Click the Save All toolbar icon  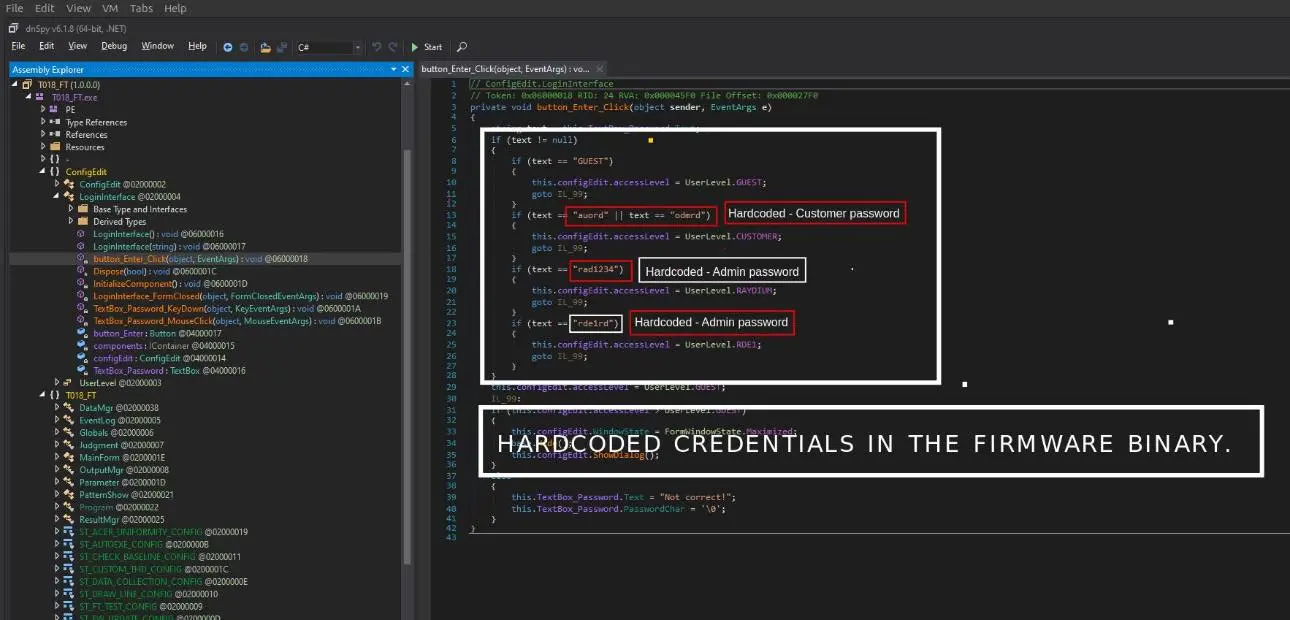pyautogui.click(x=282, y=47)
